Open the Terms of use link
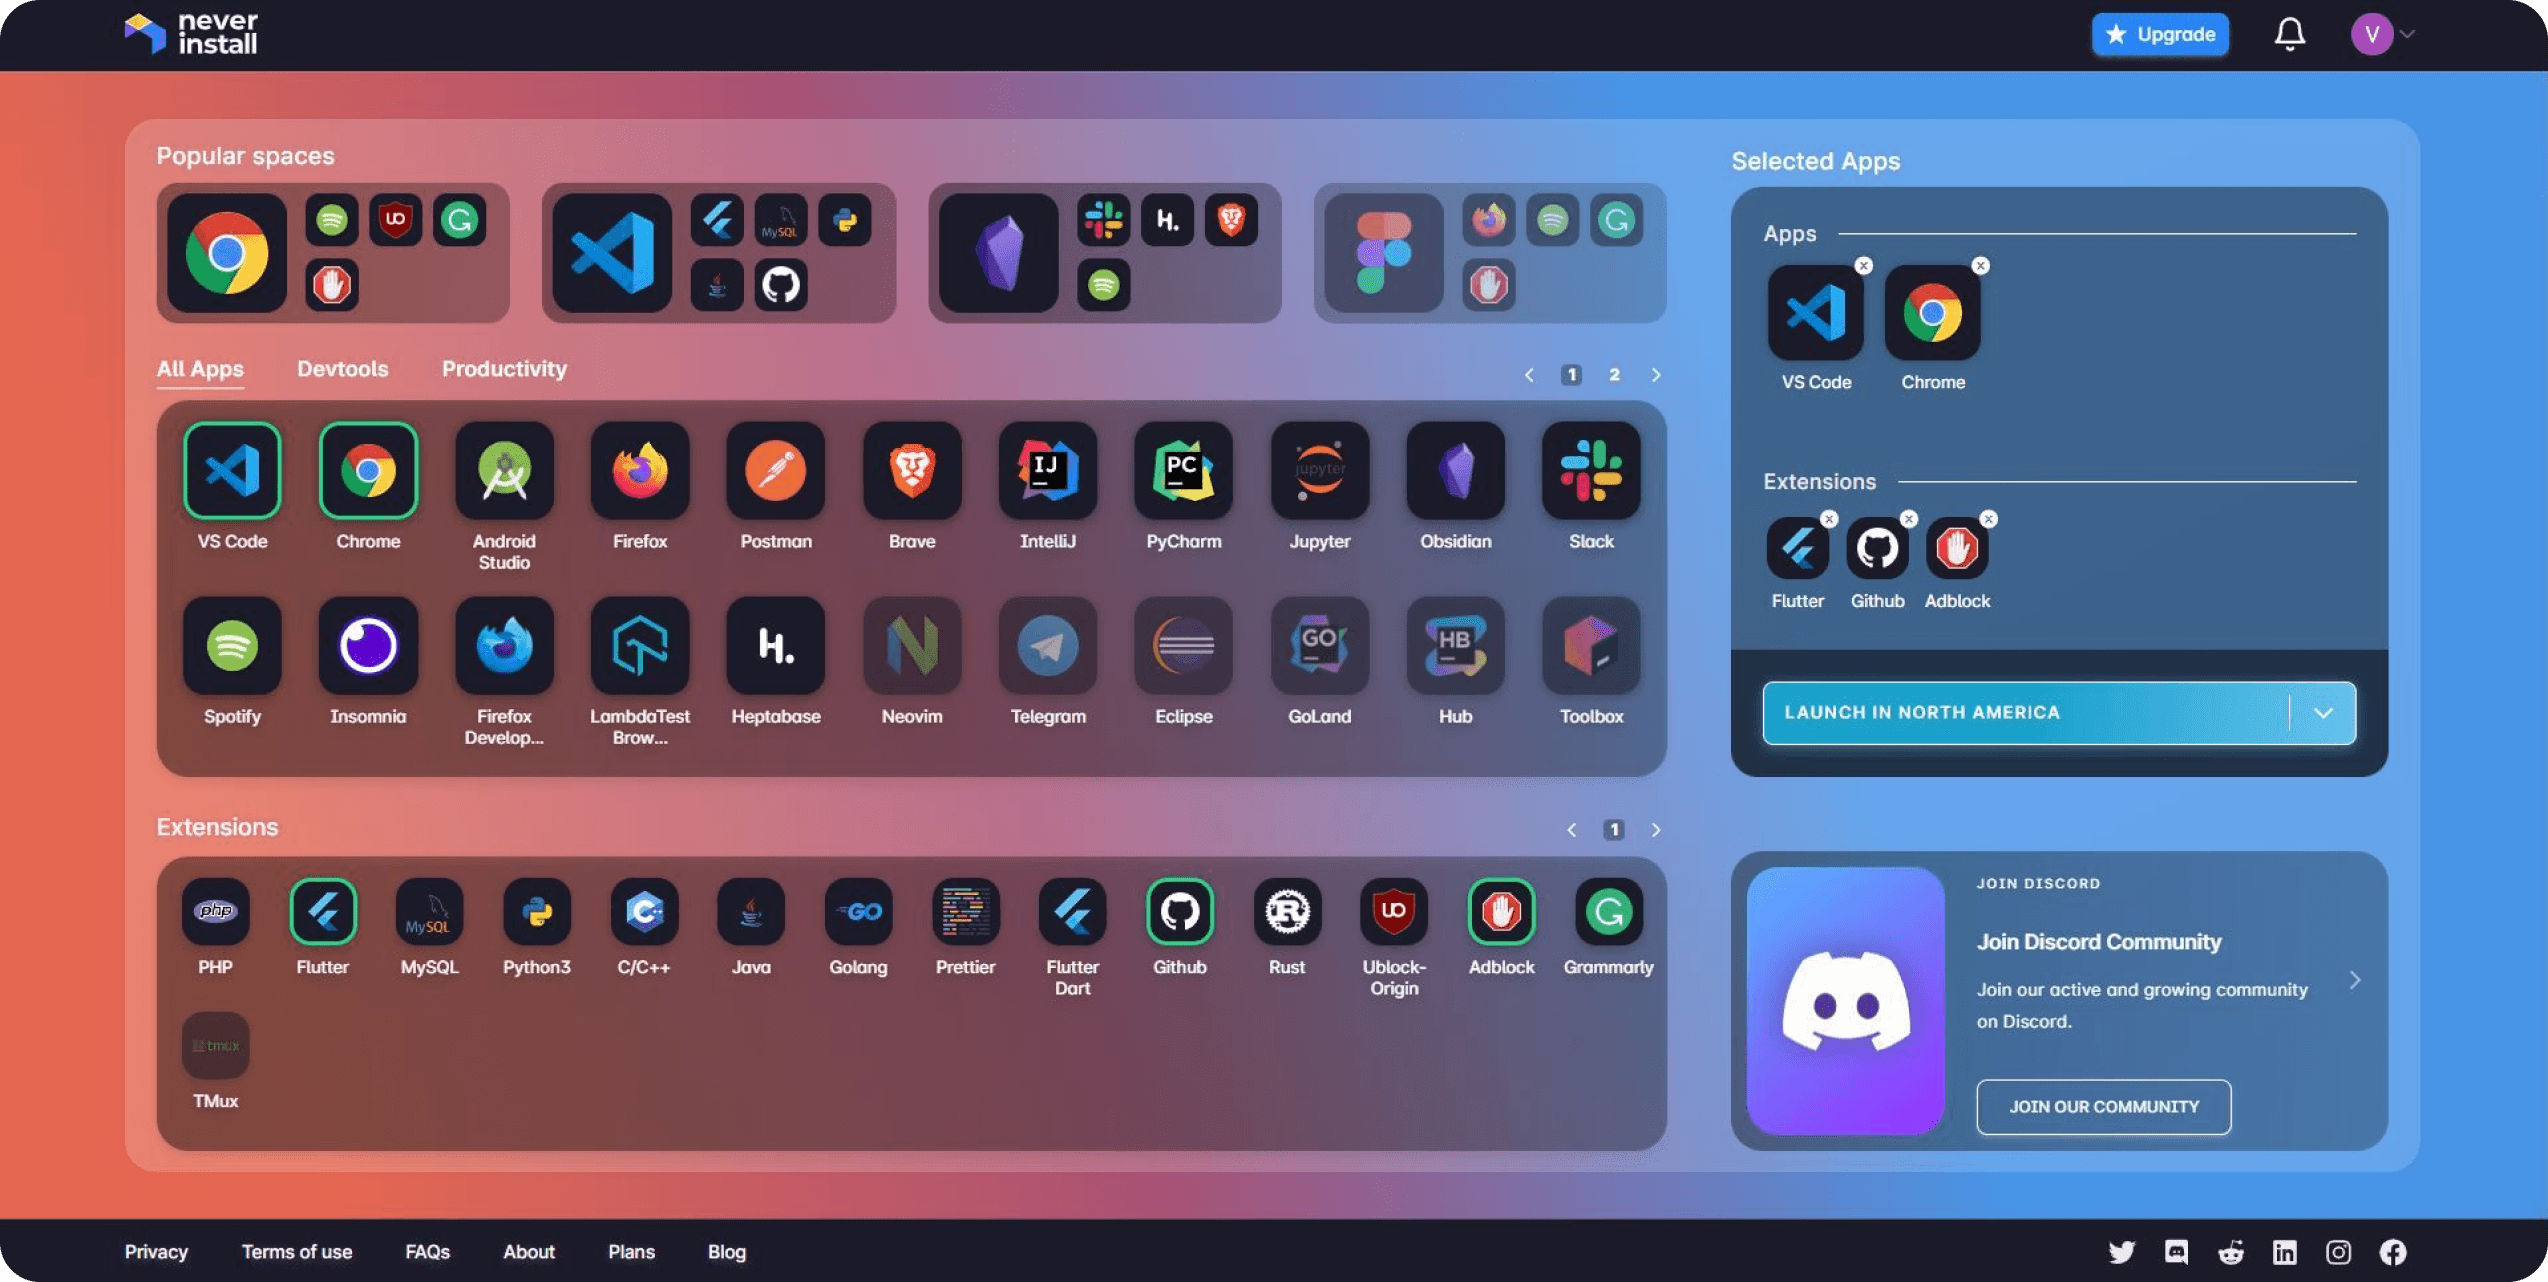This screenshot has height=1282, width=2548. pos(297,1252)
